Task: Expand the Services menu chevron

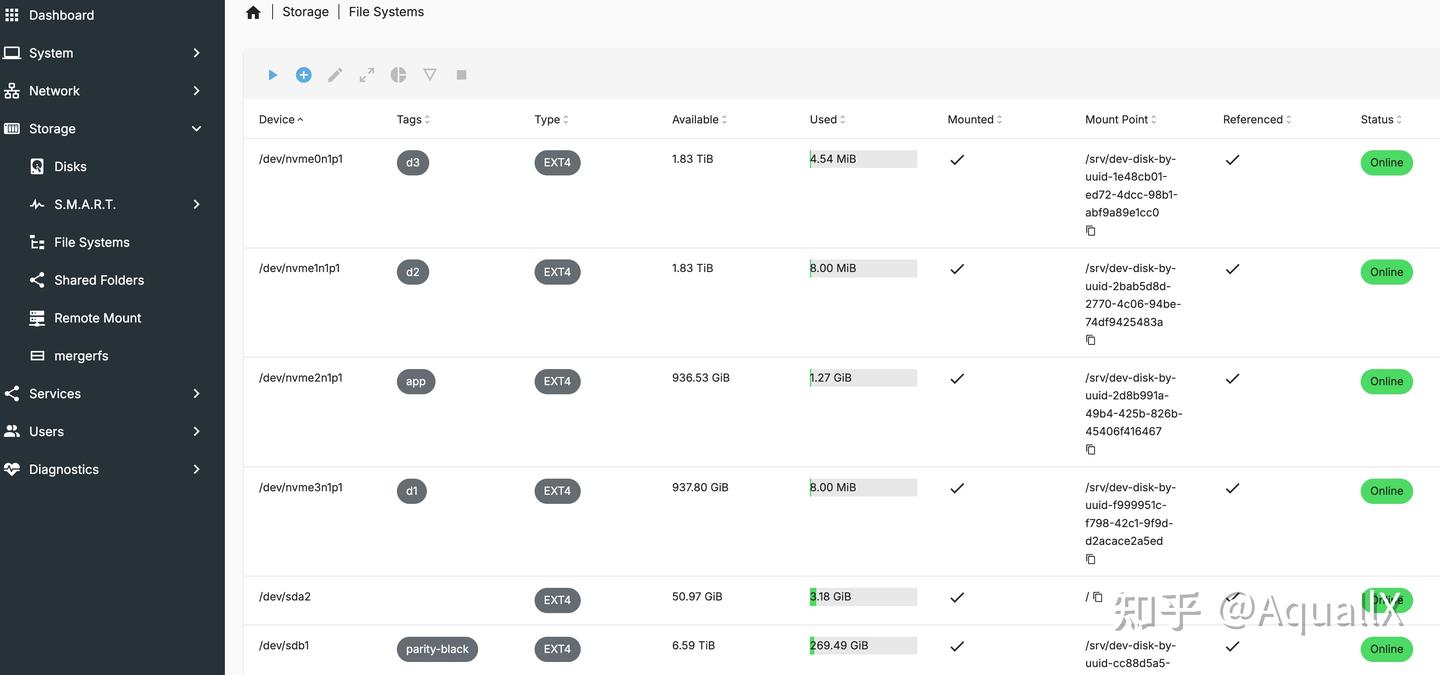Action: coord(196,394)
